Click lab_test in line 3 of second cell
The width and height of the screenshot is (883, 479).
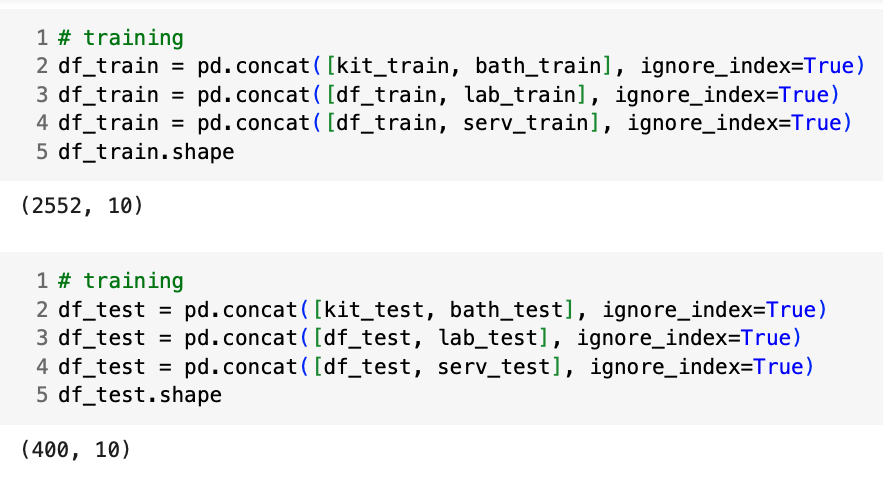[x=488, y=338]
